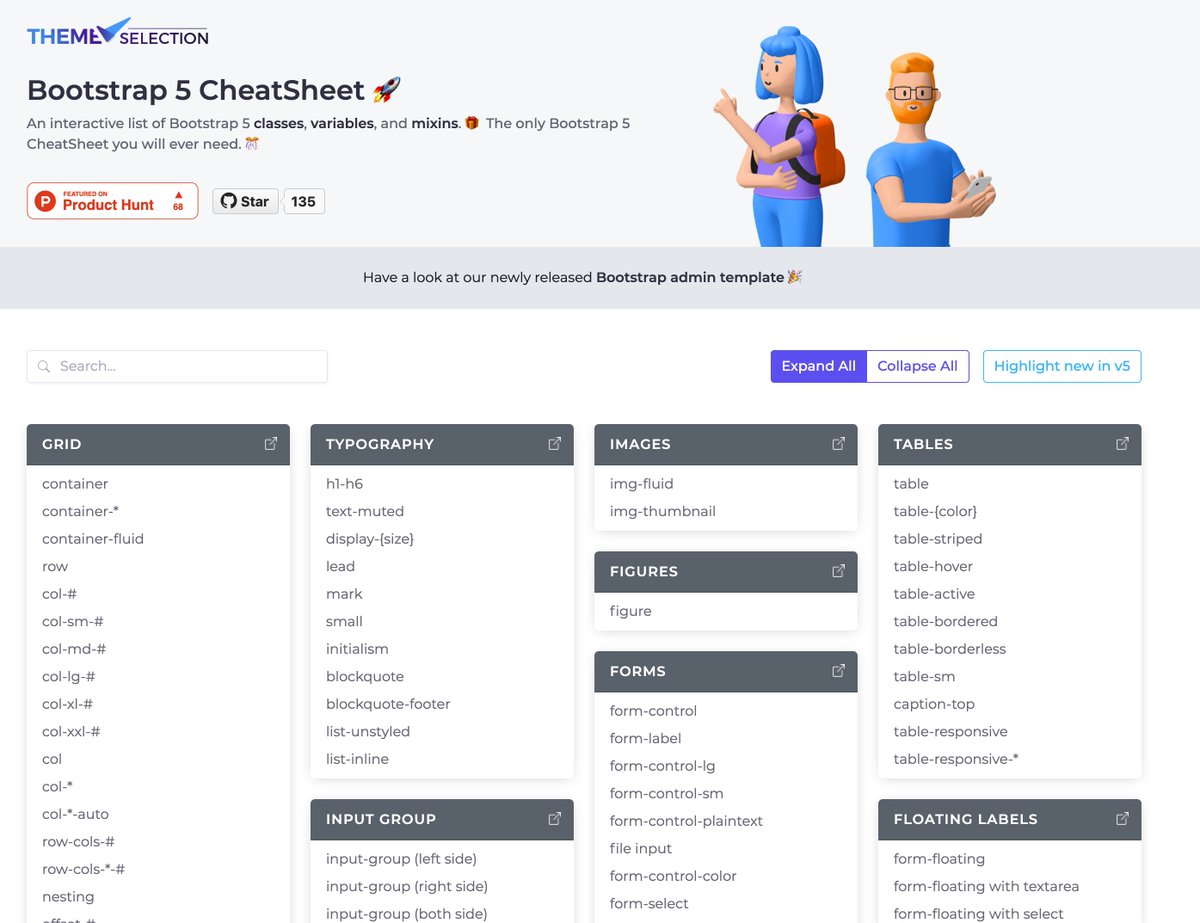Select the list-inline entry
This screenshot has width=1200, height=923.
tap(357, 759)
